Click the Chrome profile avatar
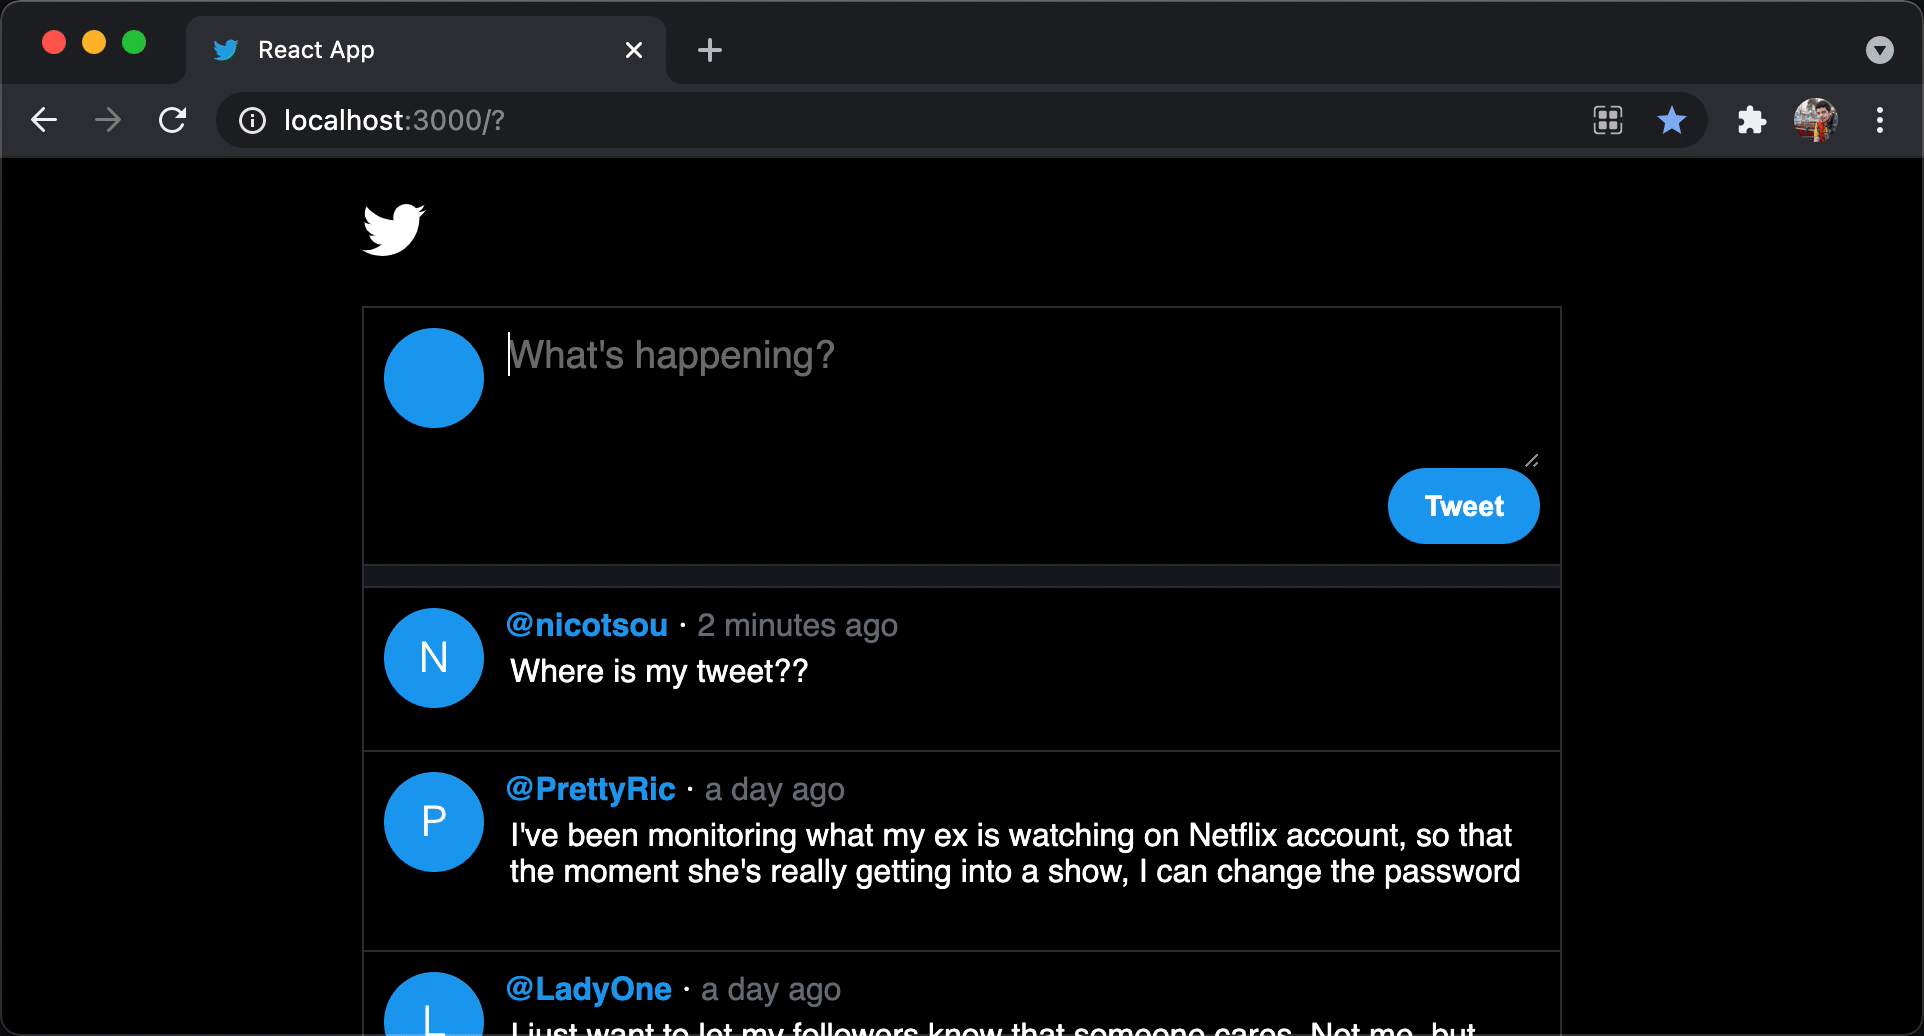 pyautogui.click(x=1816, y=120)
